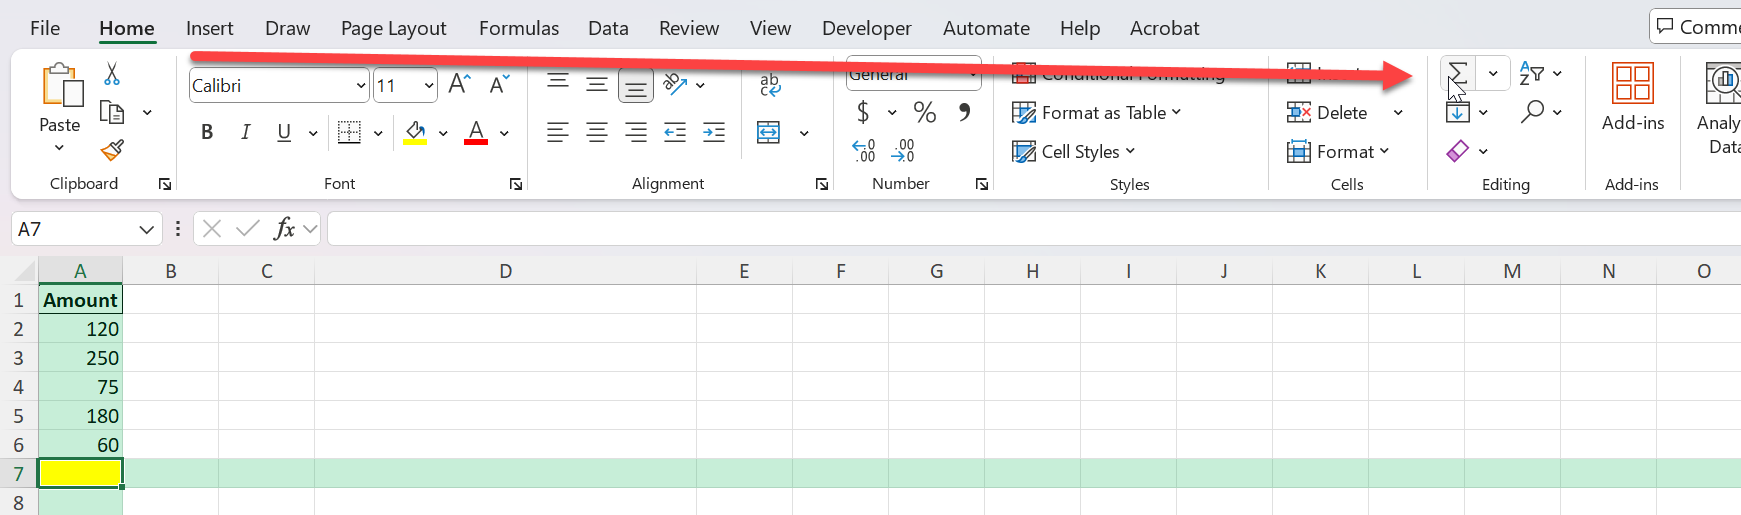Viewport: 1741px width, 515px height.
Task: Toggle Underline formatting
Action: tap(284, 132)
